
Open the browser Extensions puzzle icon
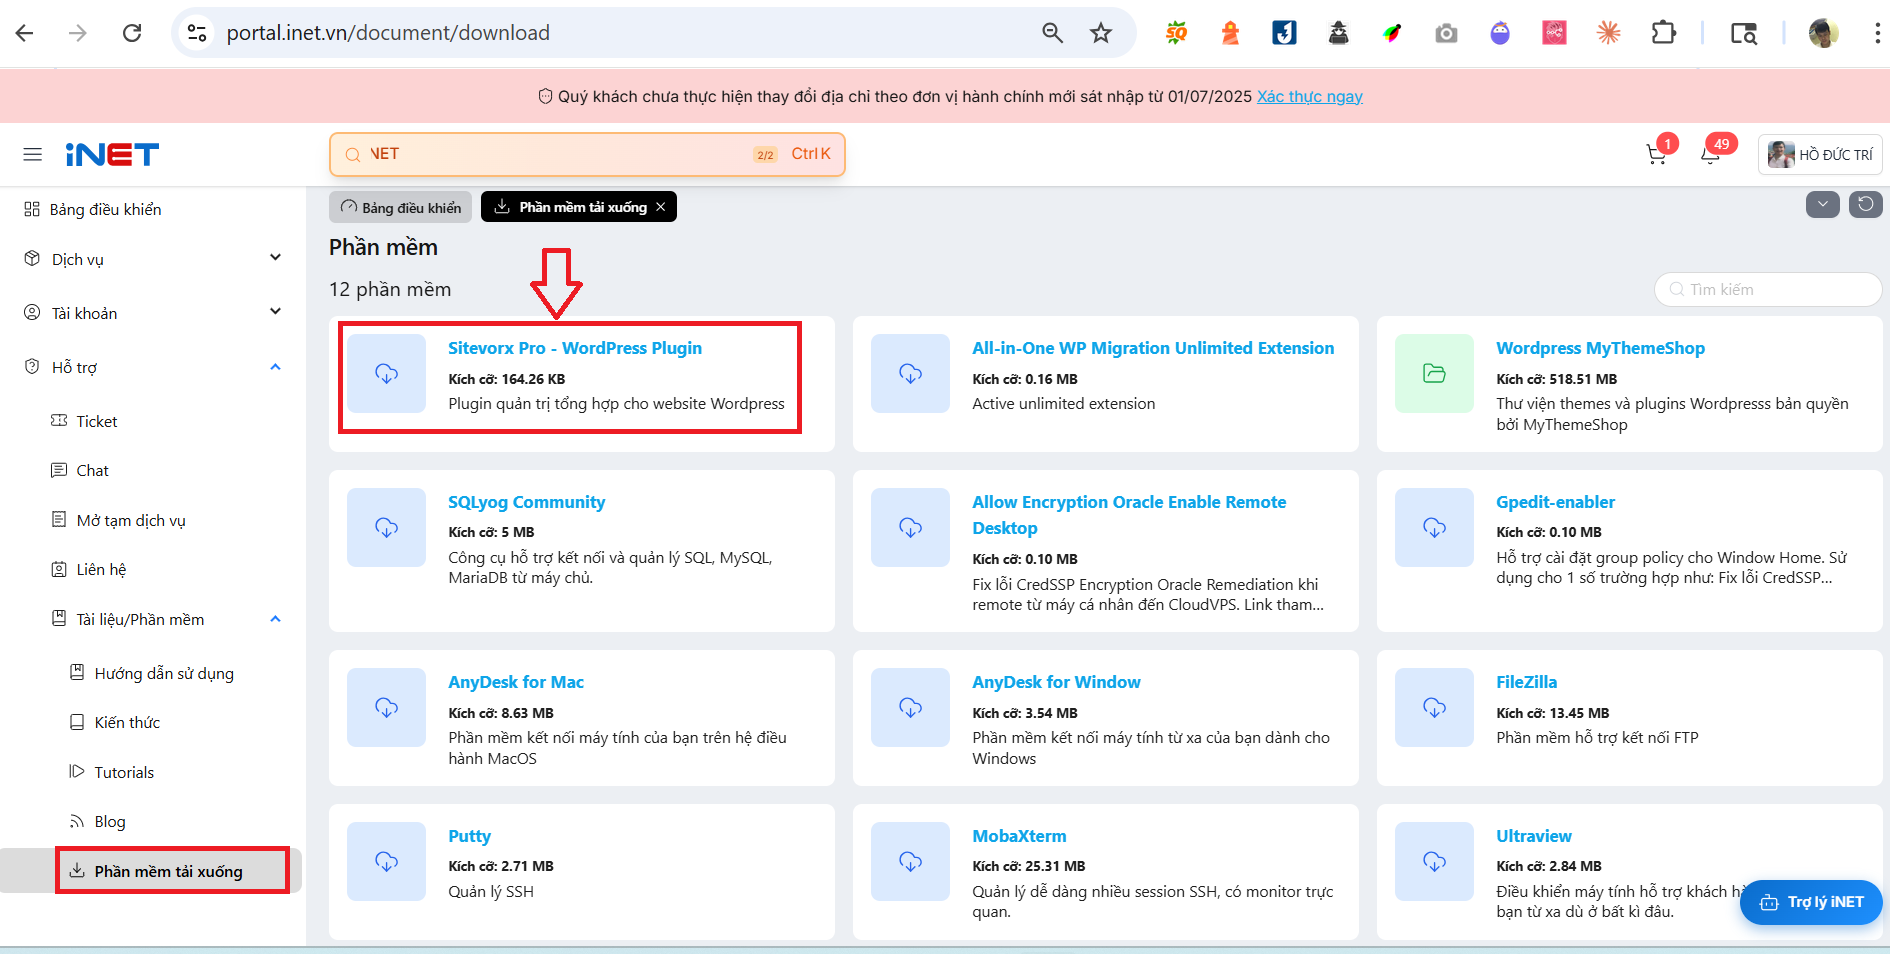(1663, 33)
